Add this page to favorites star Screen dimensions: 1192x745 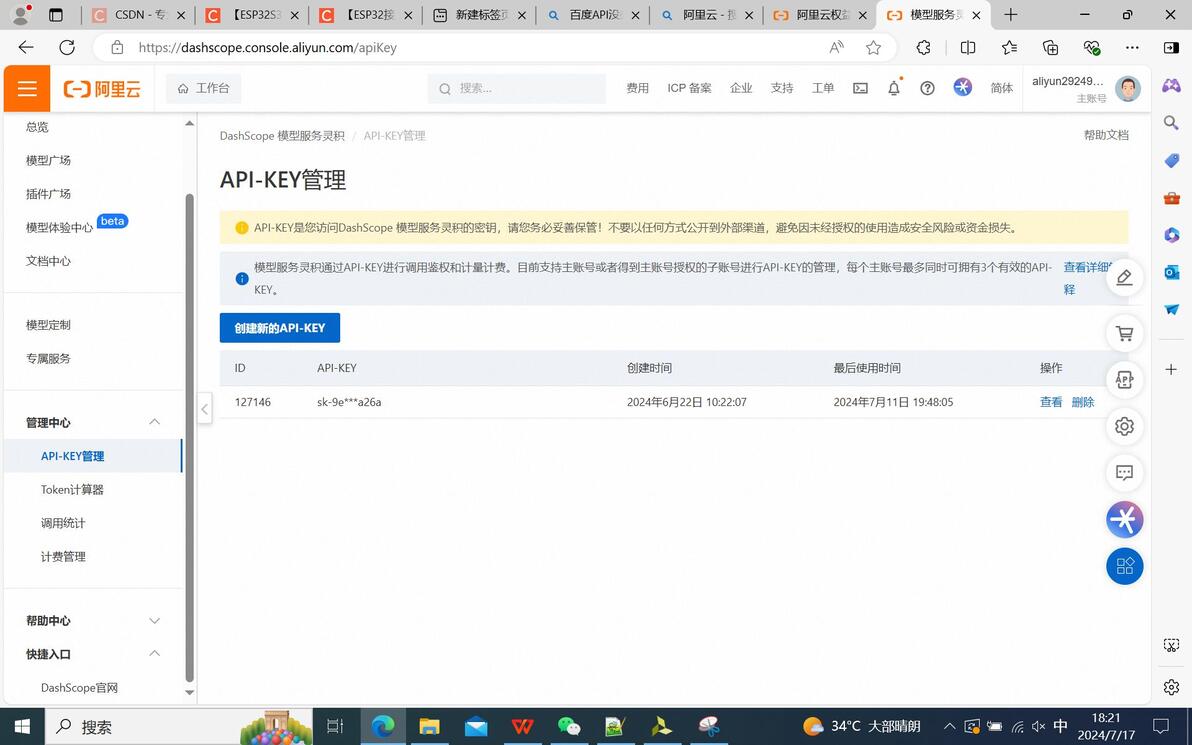[873, 48]
